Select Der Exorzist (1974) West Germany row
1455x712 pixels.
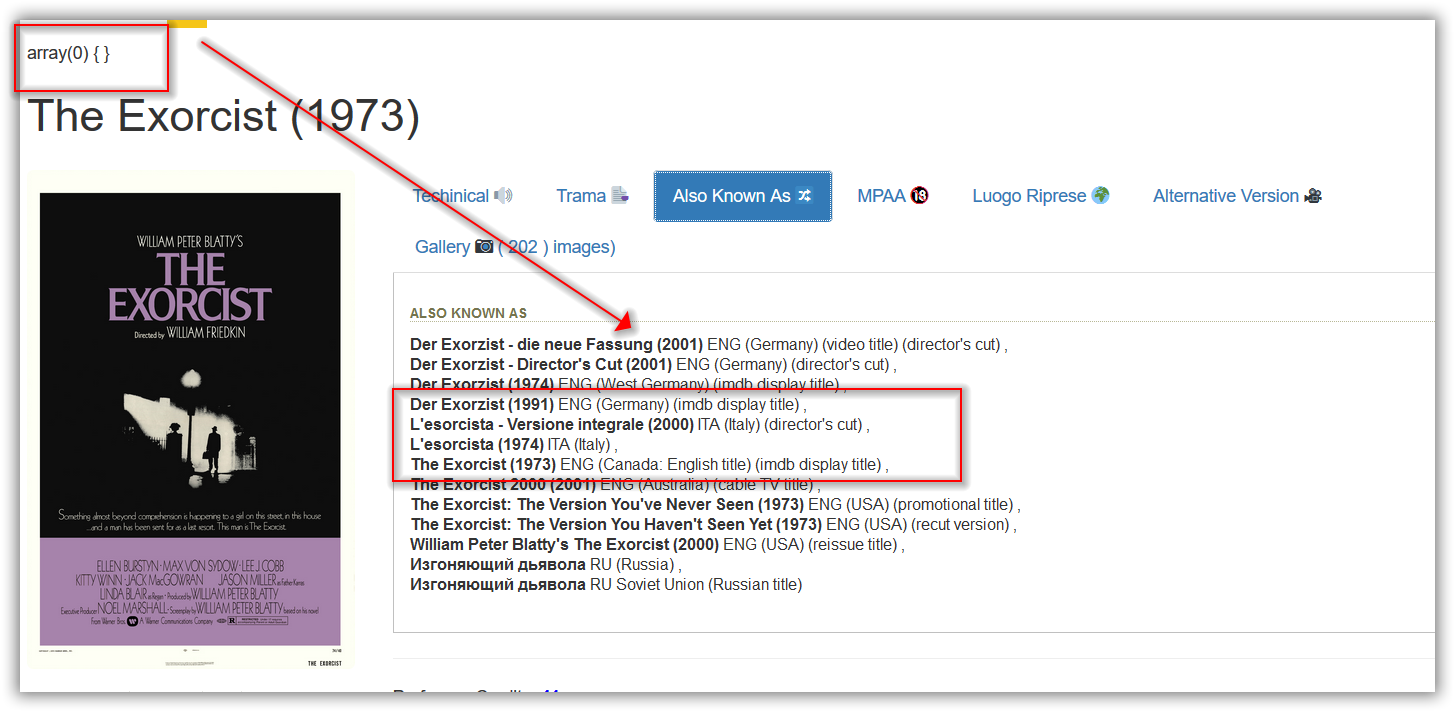click(x=628, y=384)
